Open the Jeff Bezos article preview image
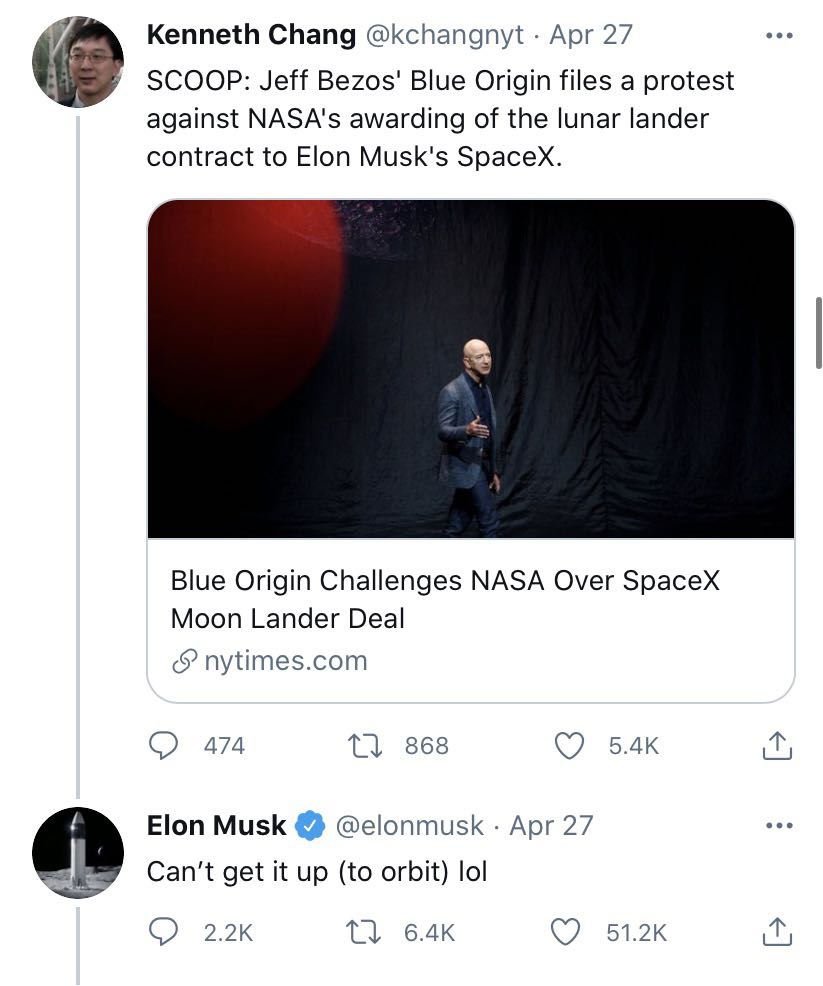The width and height of the screenshot is (823, 986). coord(470,369)
